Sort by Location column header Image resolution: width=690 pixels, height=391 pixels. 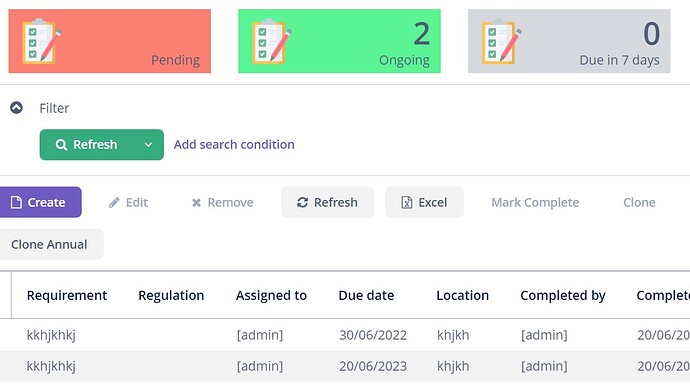coord(462,296)
